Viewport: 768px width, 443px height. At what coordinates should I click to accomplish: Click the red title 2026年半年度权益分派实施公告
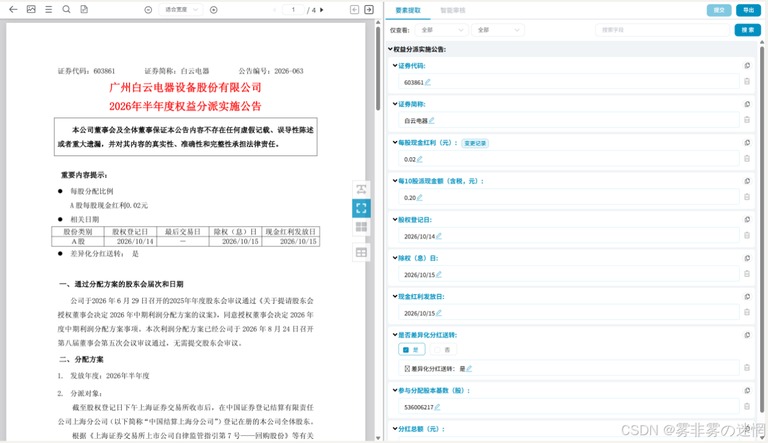(x=185, y=106)
